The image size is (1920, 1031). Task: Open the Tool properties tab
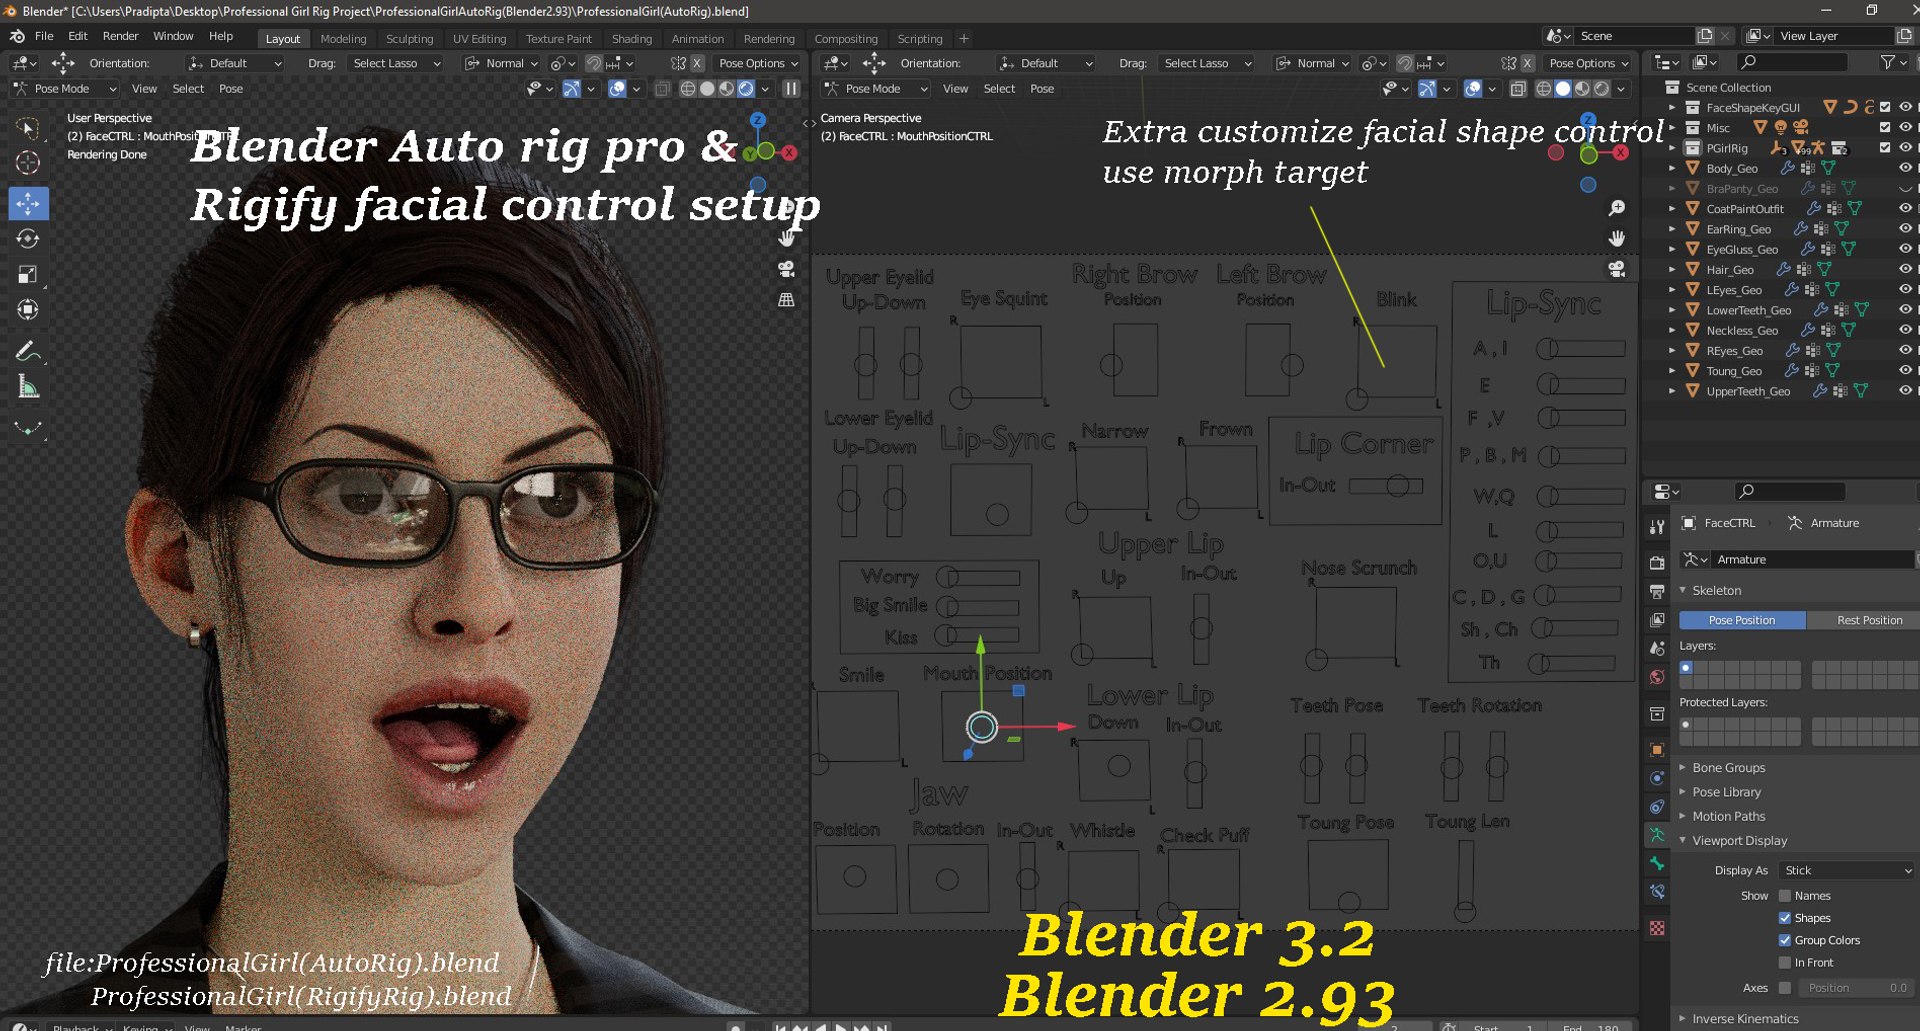(1657, 527)
